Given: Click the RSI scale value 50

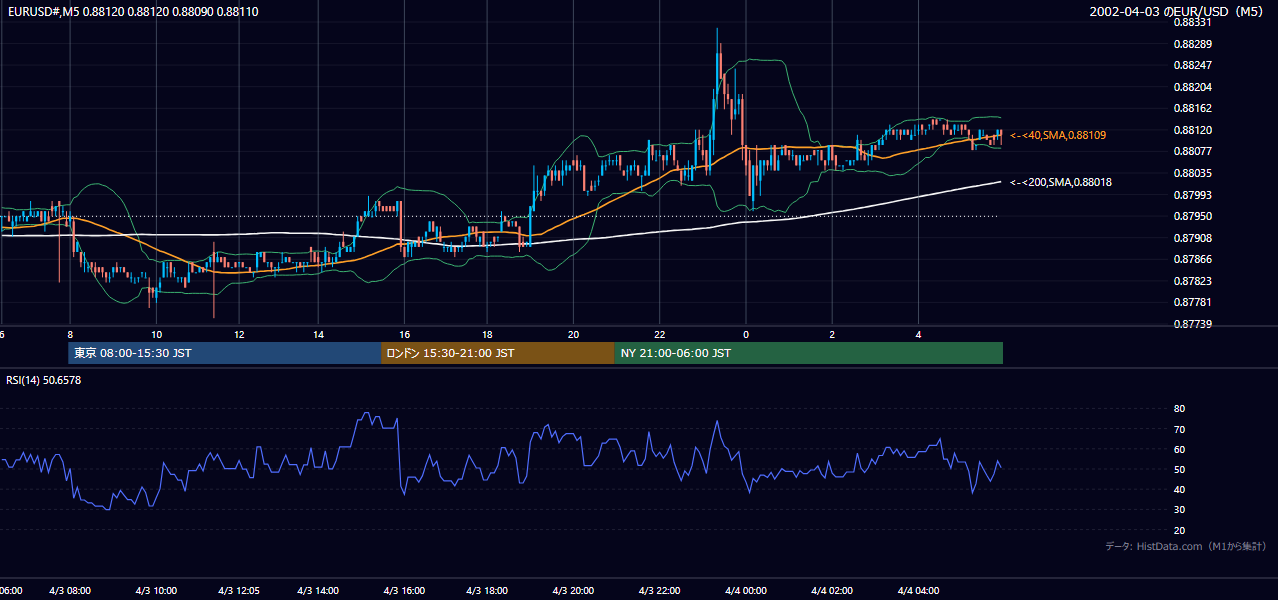Looking at the screenshot, I should click(x=1180, y=469).
